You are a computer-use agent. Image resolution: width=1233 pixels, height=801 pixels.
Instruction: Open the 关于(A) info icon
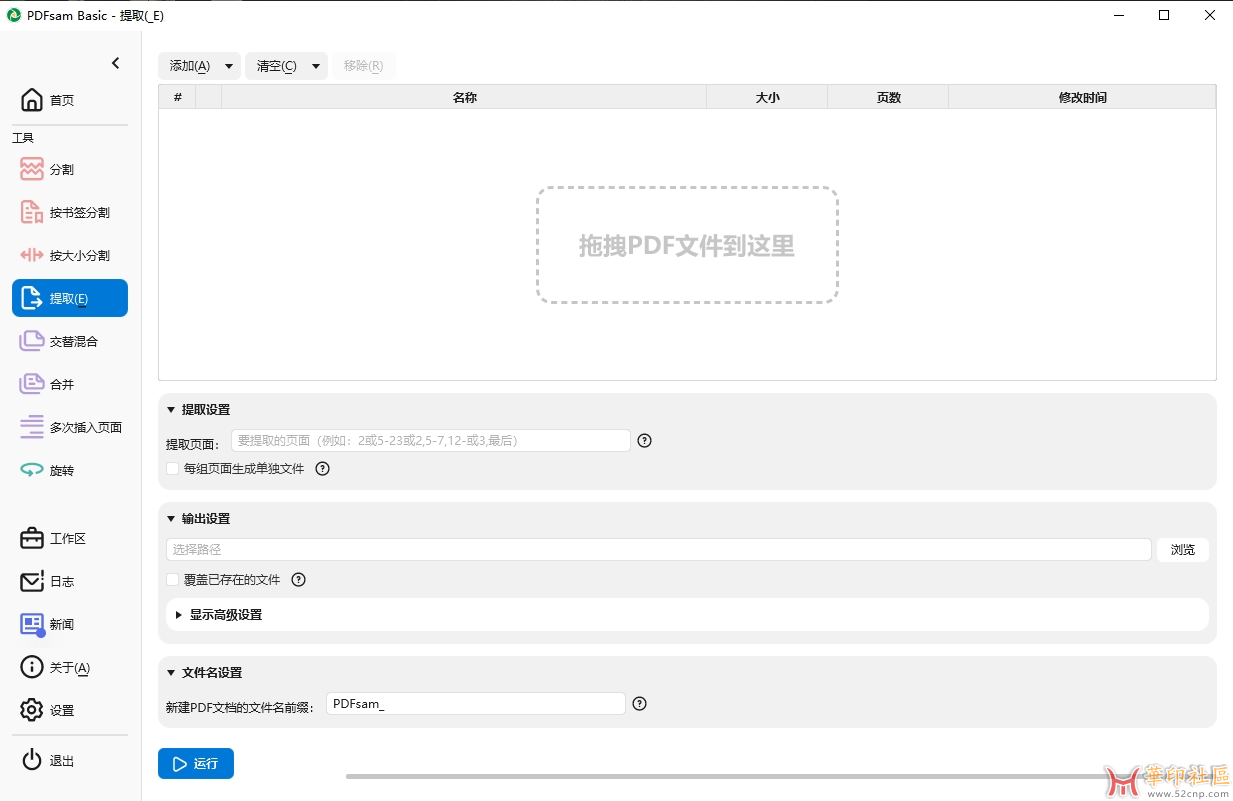32,667
